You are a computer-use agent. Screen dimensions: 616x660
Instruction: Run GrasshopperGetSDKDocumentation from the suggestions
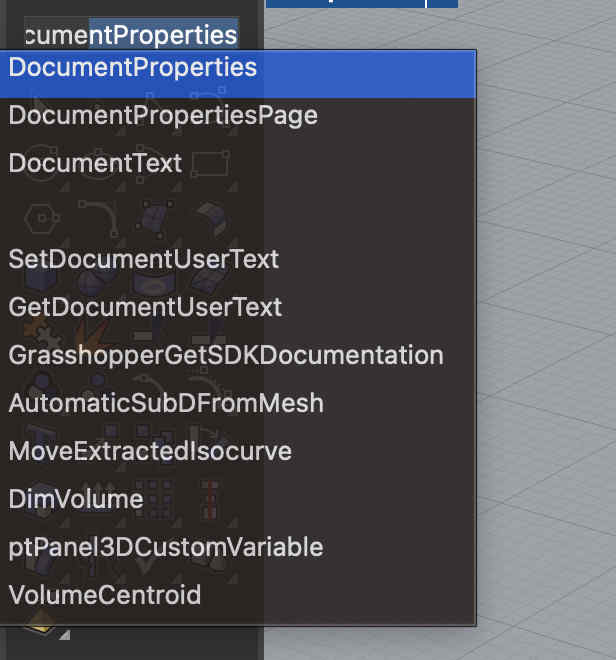click(225, 355)
